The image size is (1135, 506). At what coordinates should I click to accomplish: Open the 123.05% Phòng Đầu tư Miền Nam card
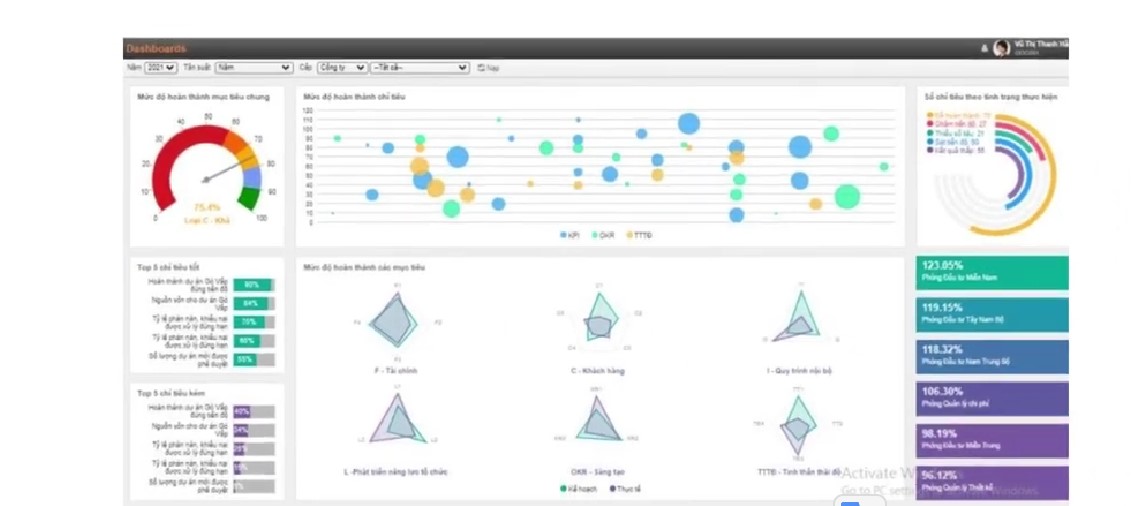992,272
